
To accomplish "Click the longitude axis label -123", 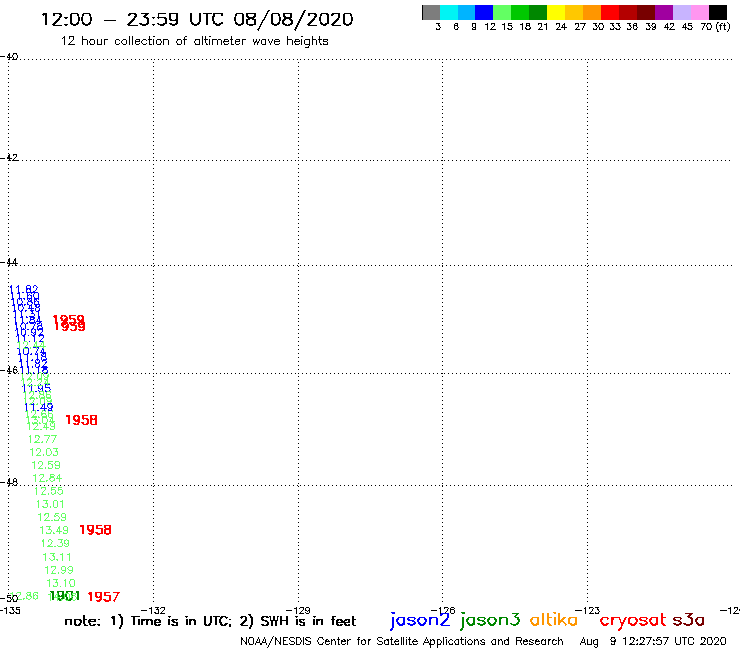I will (588, 610).
